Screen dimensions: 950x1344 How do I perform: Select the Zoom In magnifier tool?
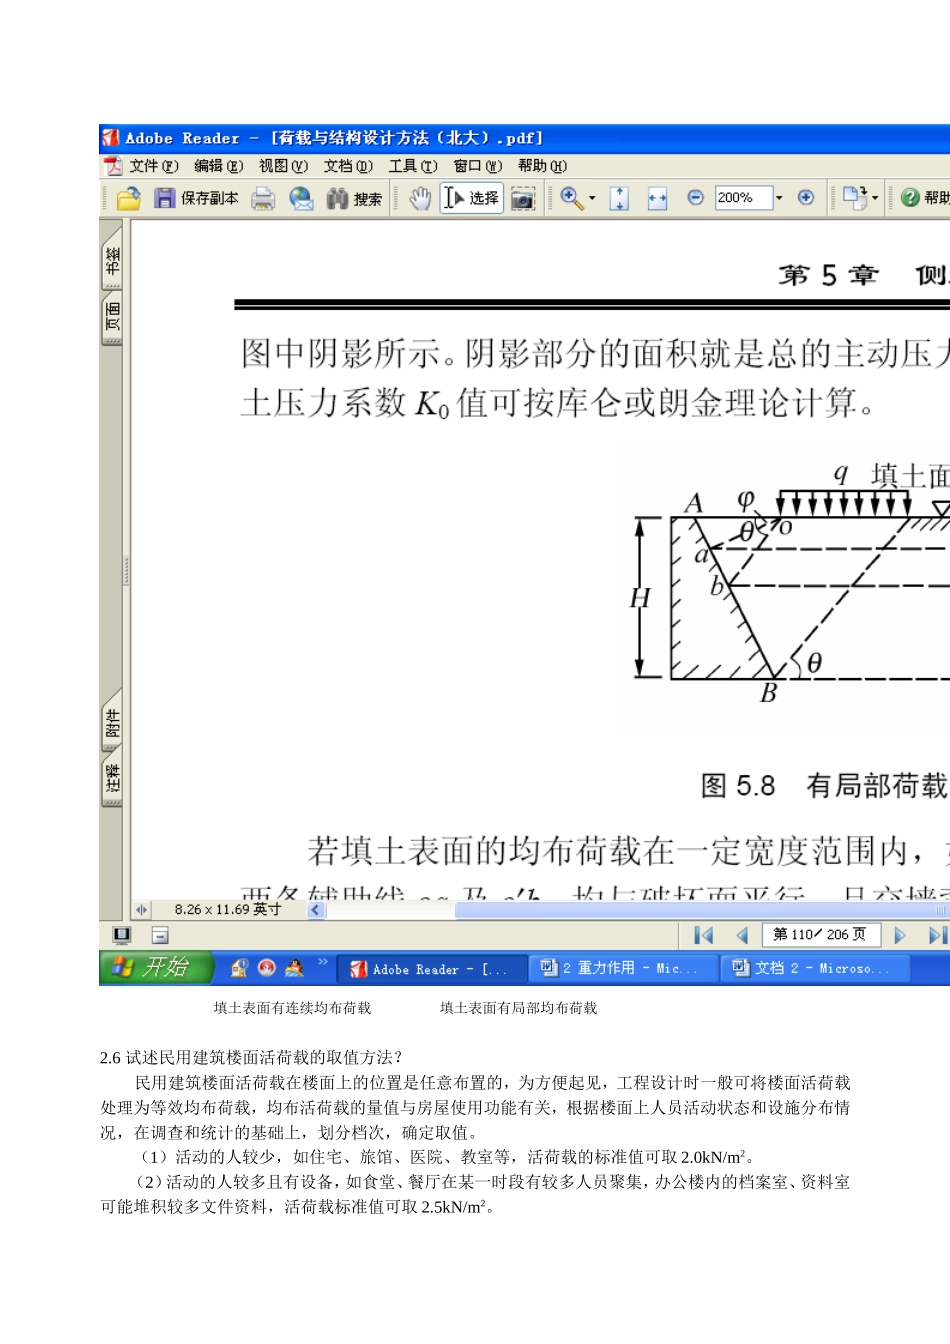(x=571, y=198)
